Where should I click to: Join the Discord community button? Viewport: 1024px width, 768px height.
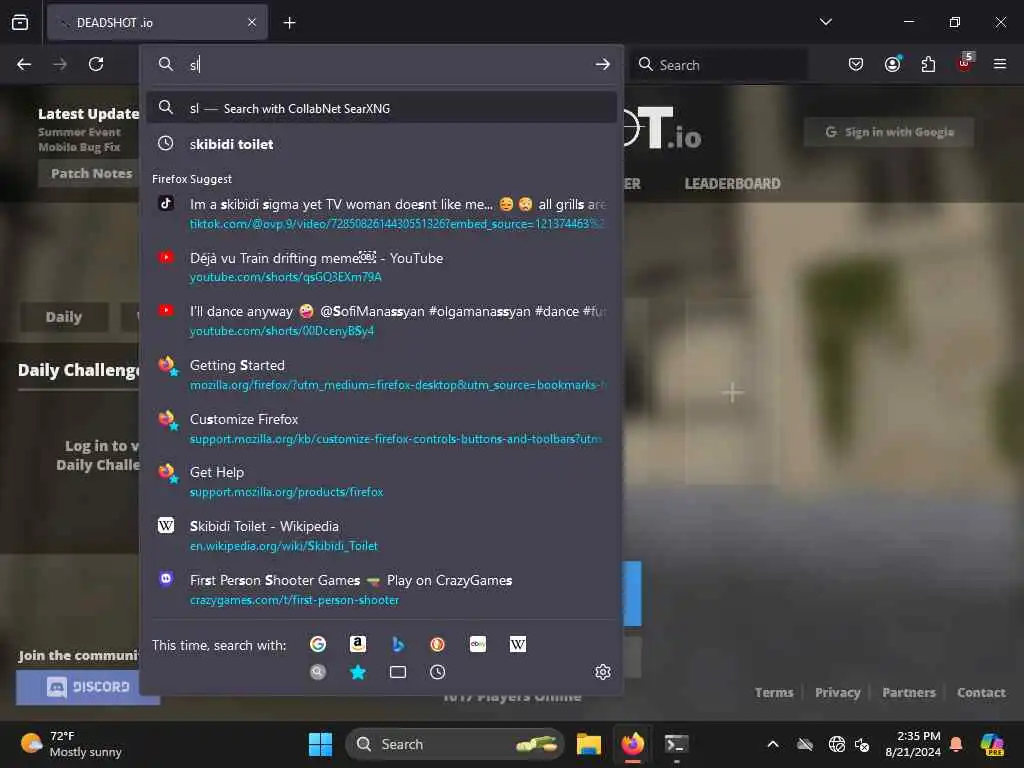[88, 687]
